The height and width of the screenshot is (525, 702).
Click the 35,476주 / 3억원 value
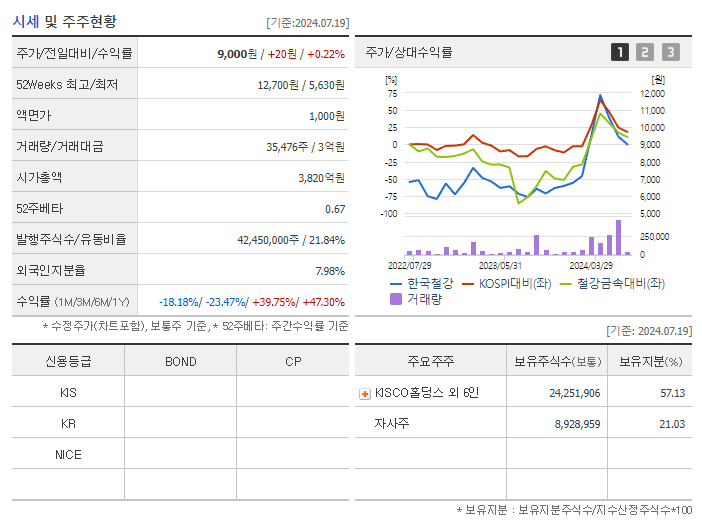pos(305,147)
